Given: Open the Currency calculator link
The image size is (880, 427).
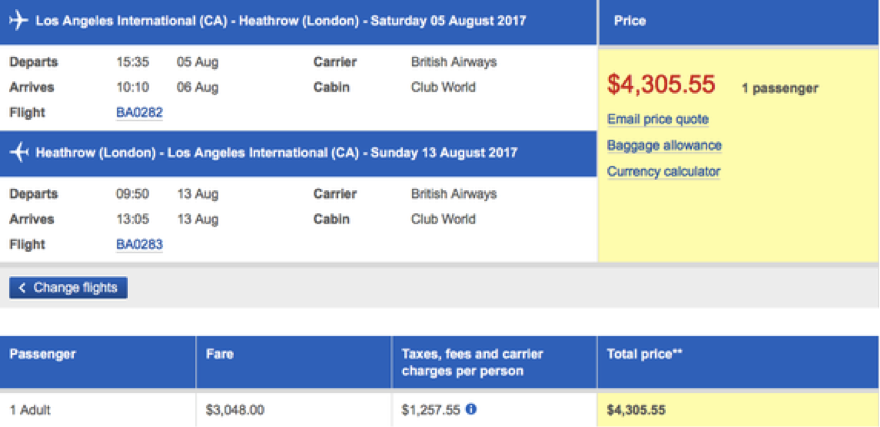Looking at the screenshot, I should click(x=663, y=172).
